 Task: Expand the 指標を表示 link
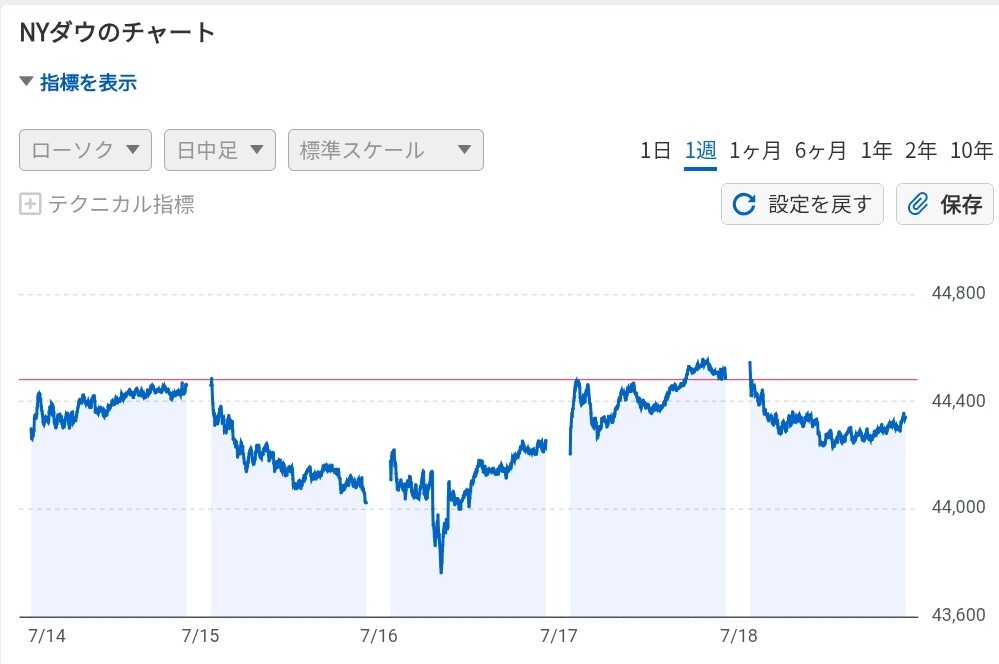[88, 82]
